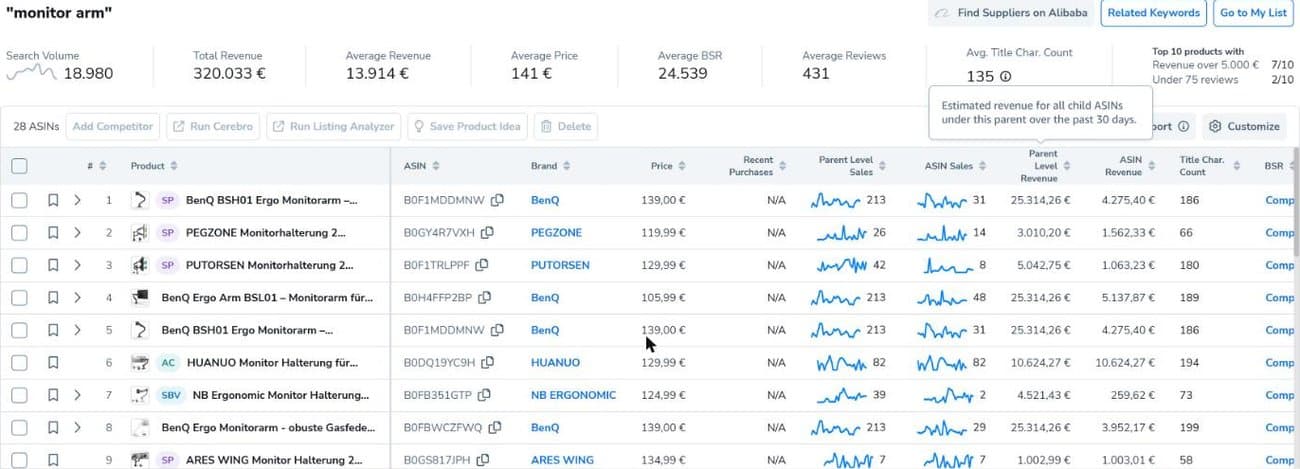Bookmark the NB Ergonomic Monitor Halterung row
Viewport: 1300px width, 469px height.
pos(53,395)
